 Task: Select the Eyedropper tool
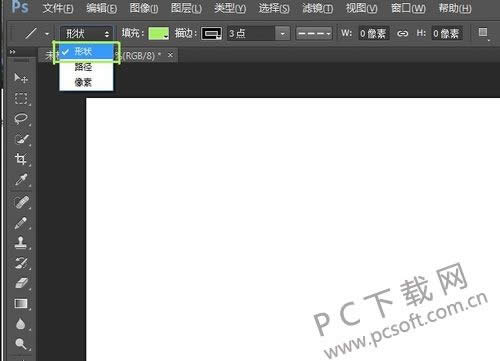click(21, 180)
